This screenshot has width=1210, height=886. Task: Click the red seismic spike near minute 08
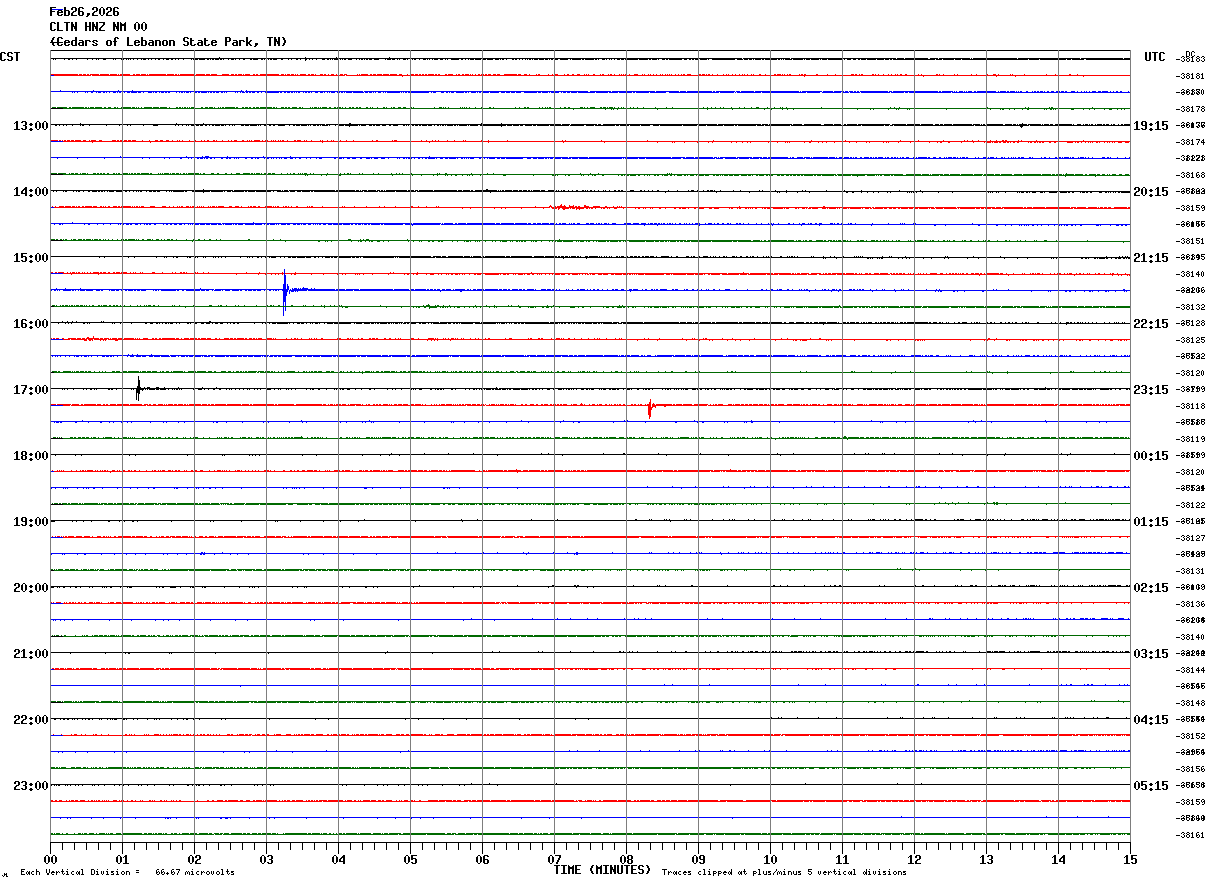[650, 407]
